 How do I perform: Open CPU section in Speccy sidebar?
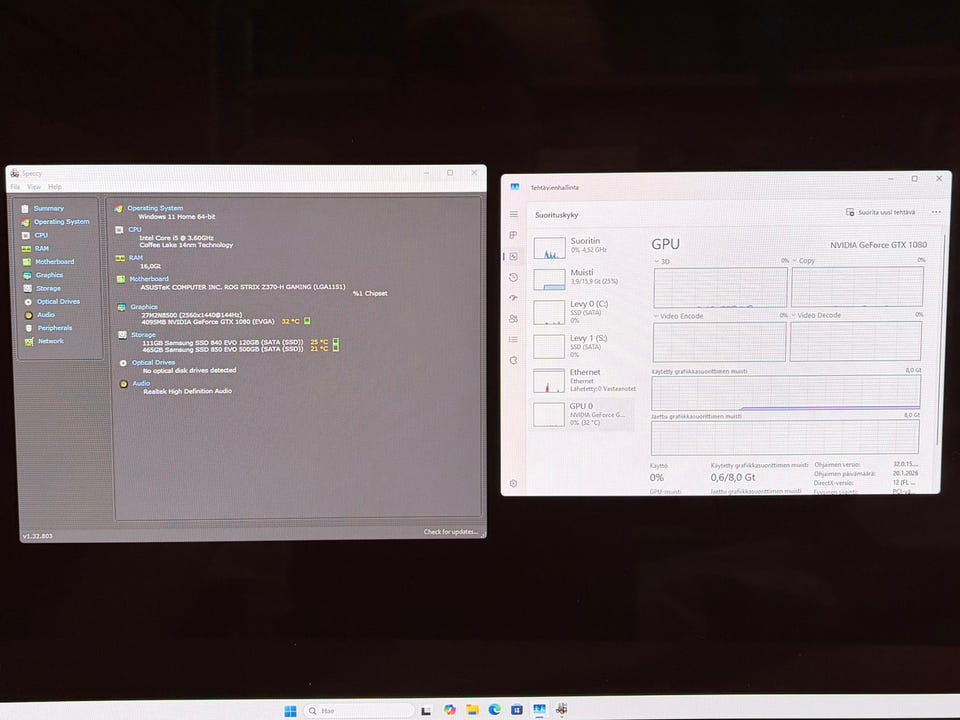coord(41,235)
